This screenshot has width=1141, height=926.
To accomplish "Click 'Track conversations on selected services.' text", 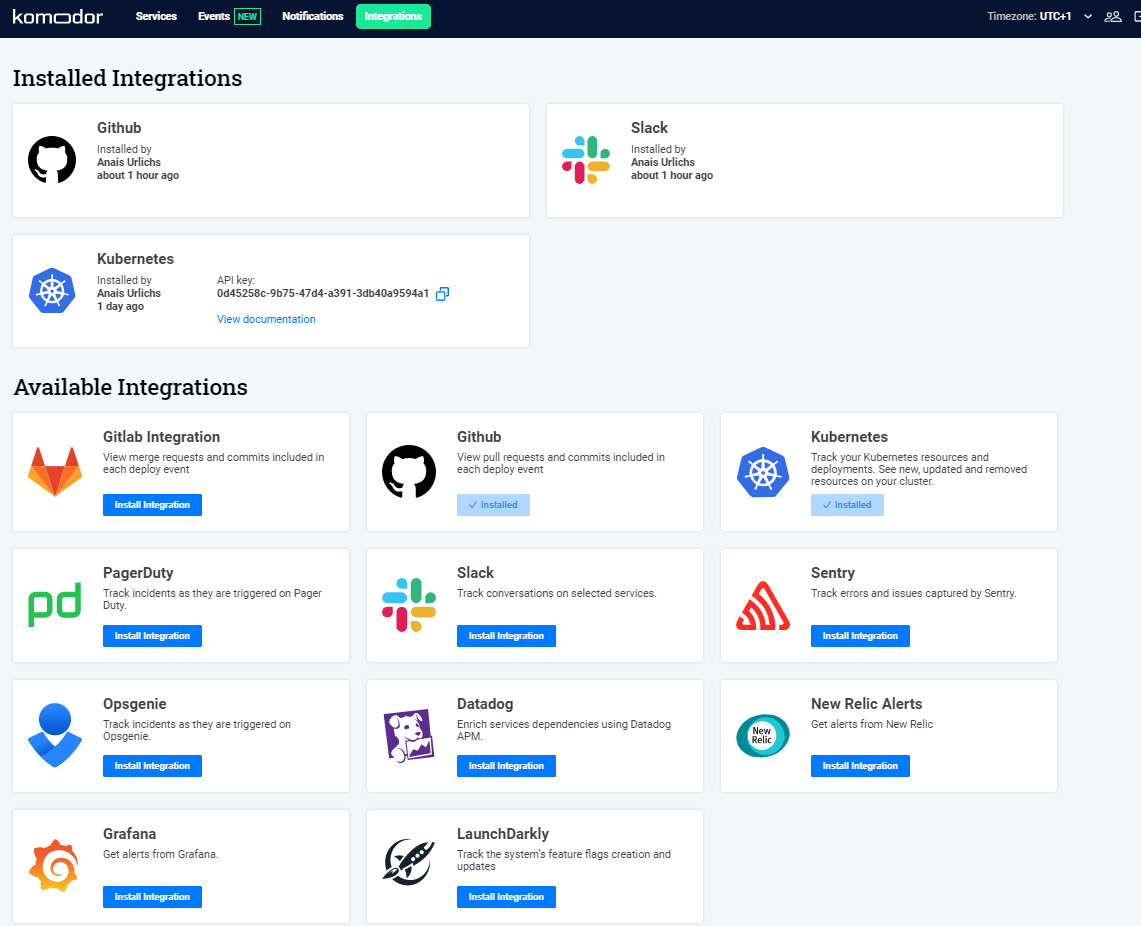I will click(x=557, y=593).
